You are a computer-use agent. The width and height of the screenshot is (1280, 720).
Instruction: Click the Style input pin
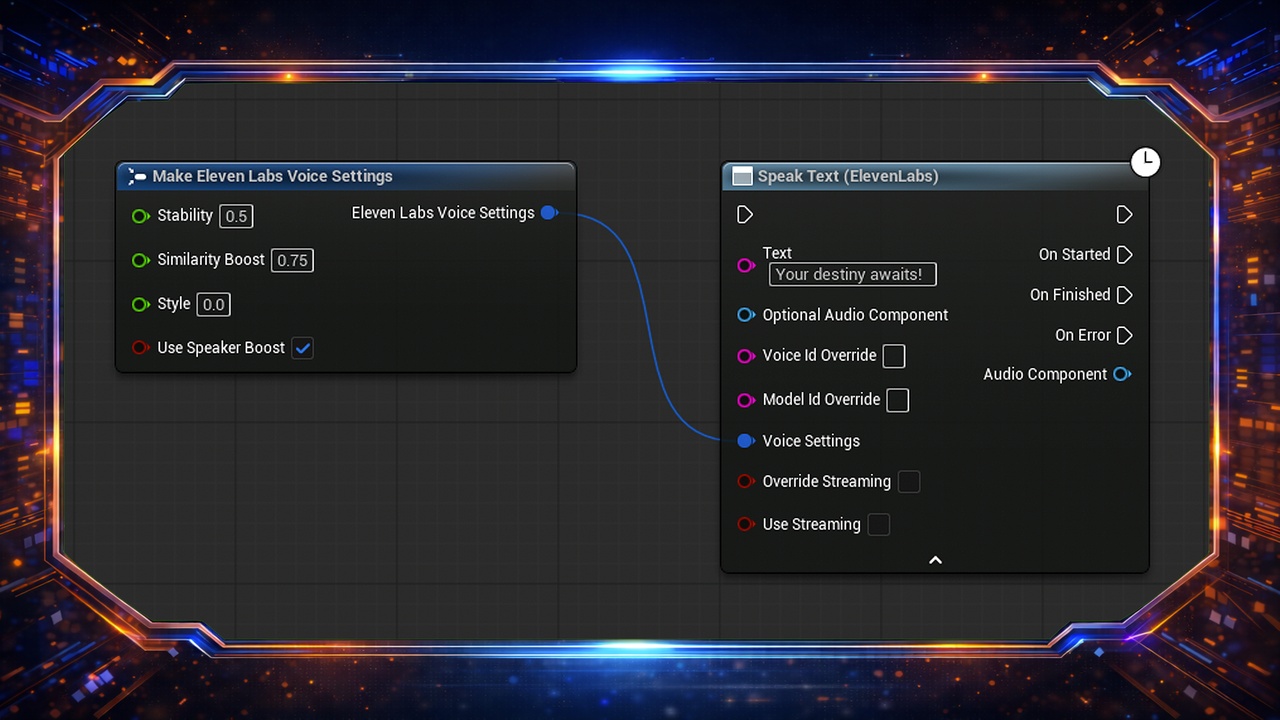coord(140,304)
